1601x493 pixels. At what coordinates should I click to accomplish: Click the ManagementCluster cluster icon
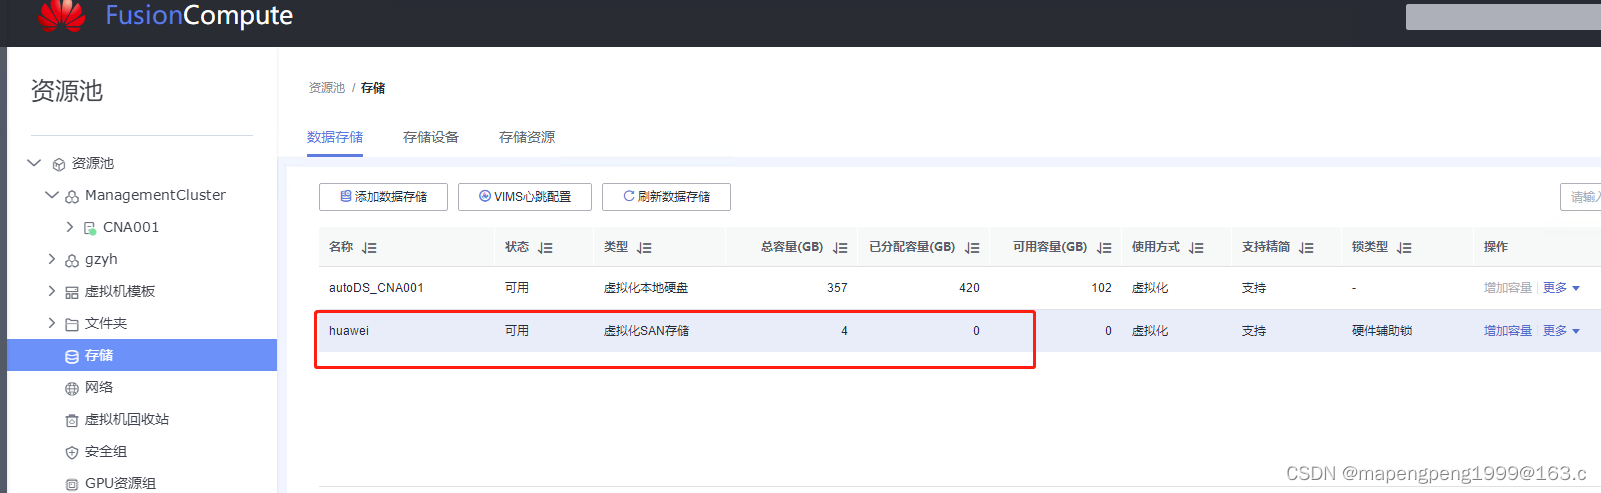tap(72, 196)
